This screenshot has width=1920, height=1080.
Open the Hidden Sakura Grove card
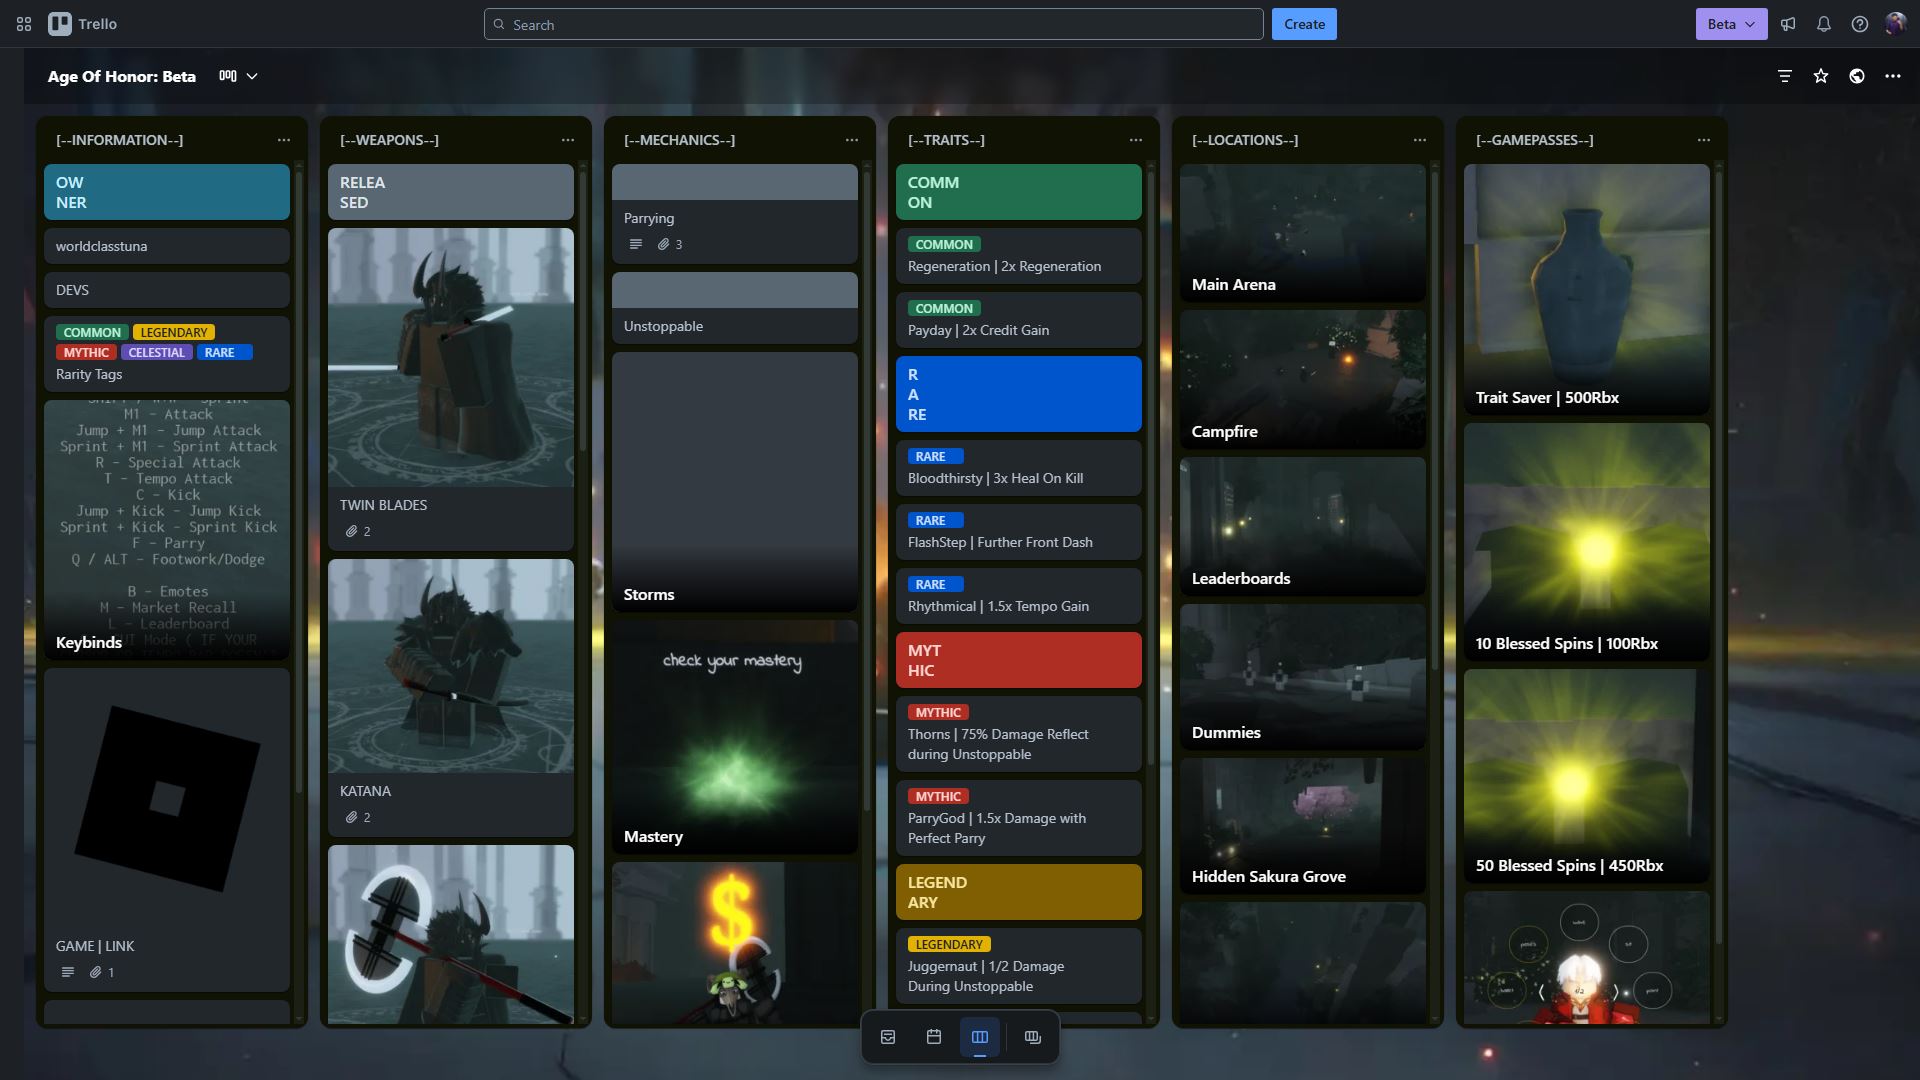pyautogui.click(x=1303, y=826)
